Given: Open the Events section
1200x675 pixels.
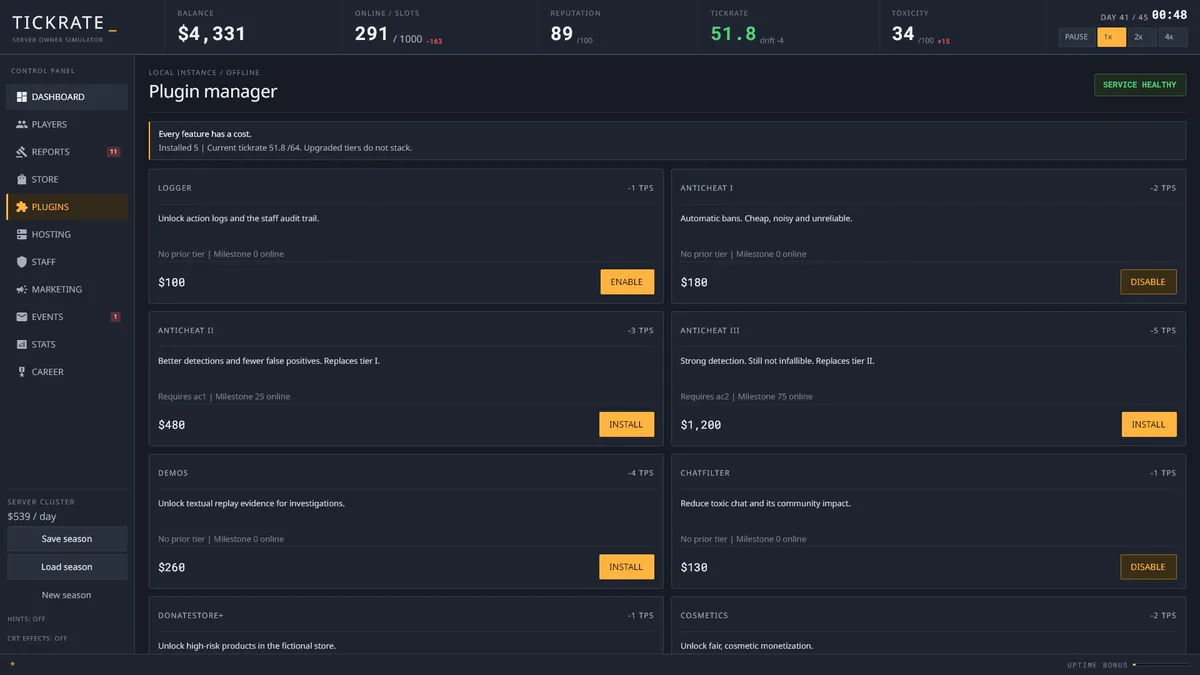Looking at the screenshot, I should (66, 317).
